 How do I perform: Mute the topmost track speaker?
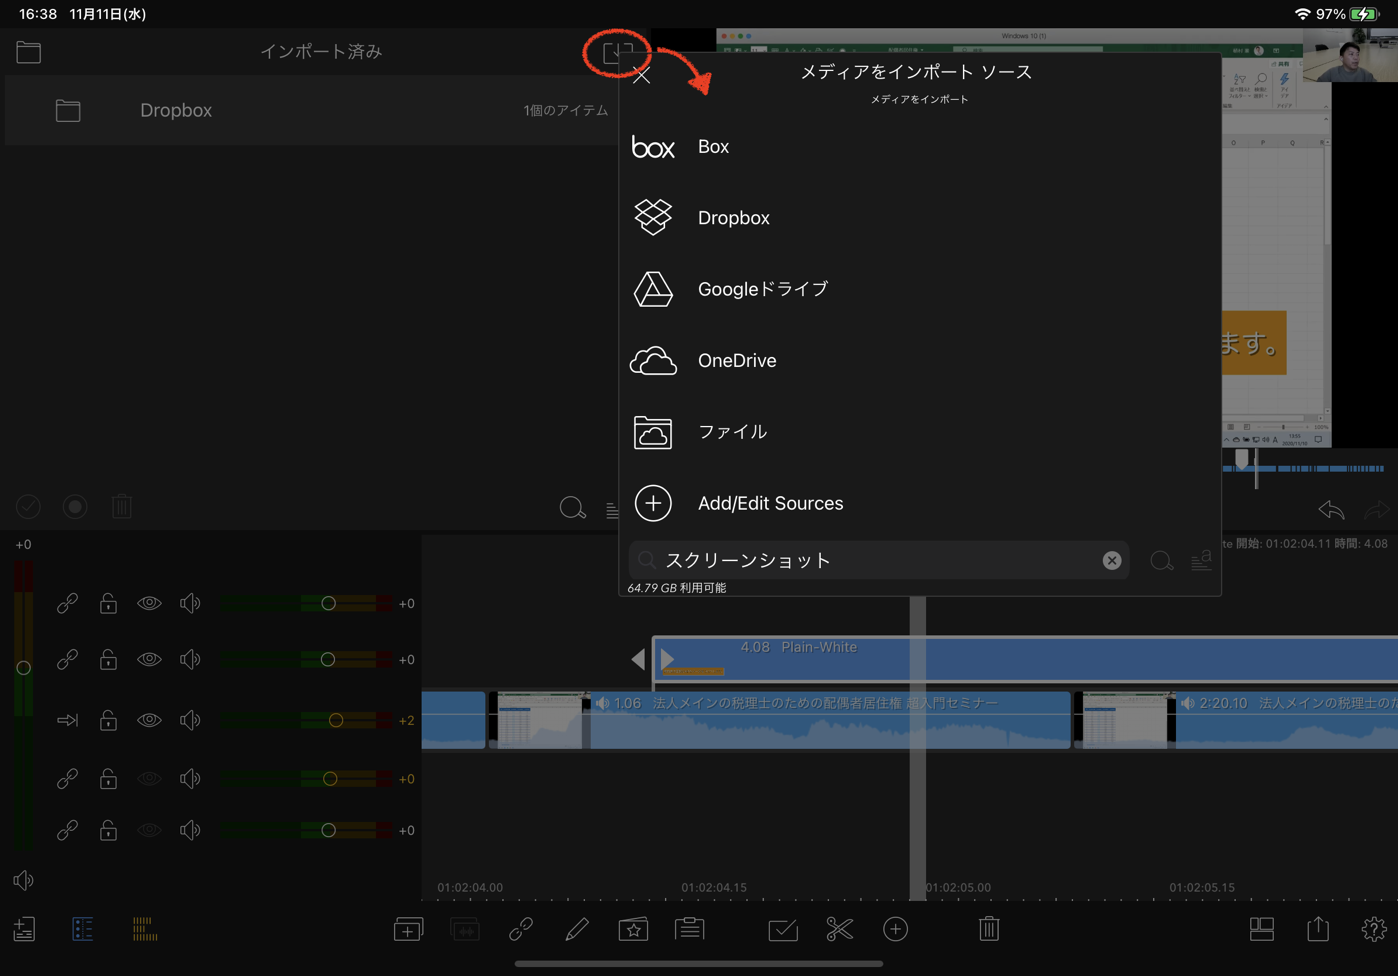click(190, 603)
